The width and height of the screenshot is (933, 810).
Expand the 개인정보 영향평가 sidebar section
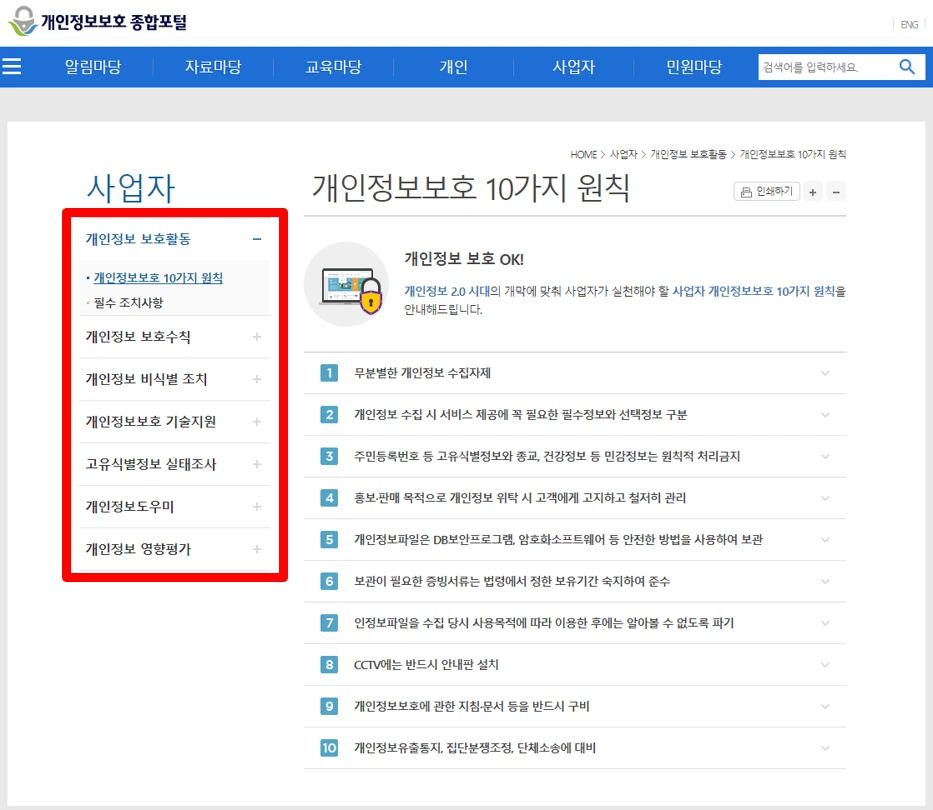256,549
